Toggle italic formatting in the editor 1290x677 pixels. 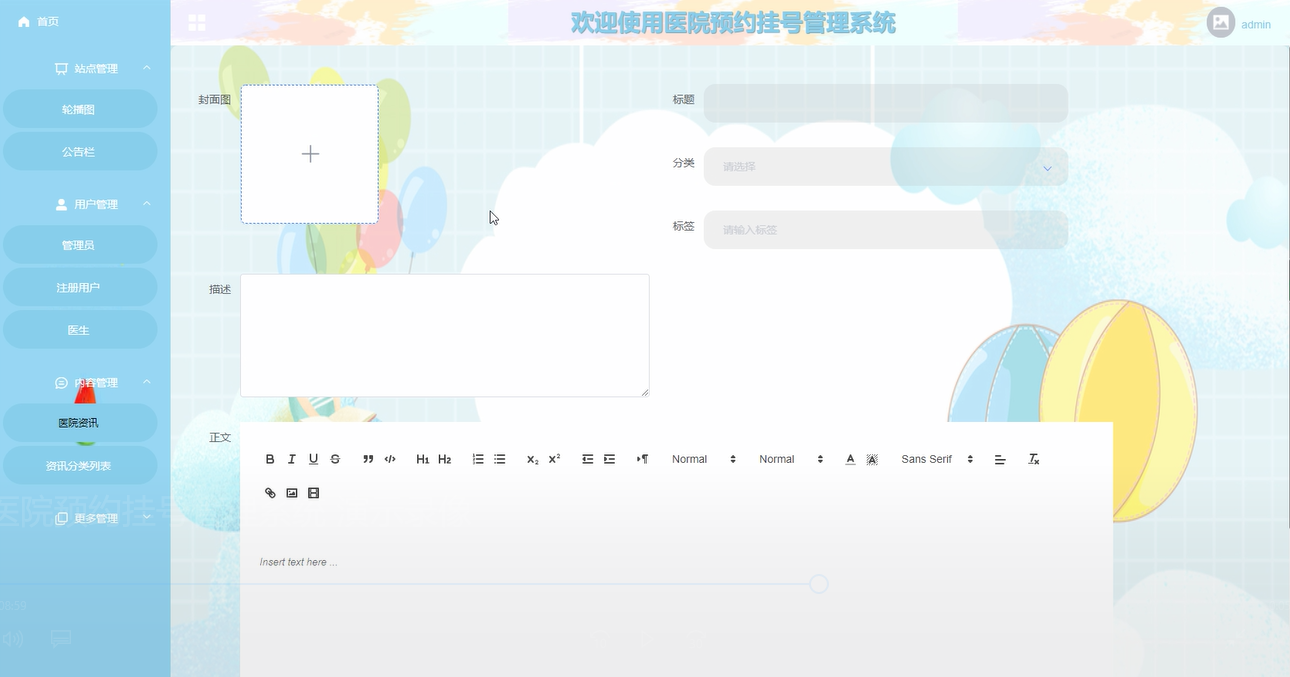pos(292,459)
